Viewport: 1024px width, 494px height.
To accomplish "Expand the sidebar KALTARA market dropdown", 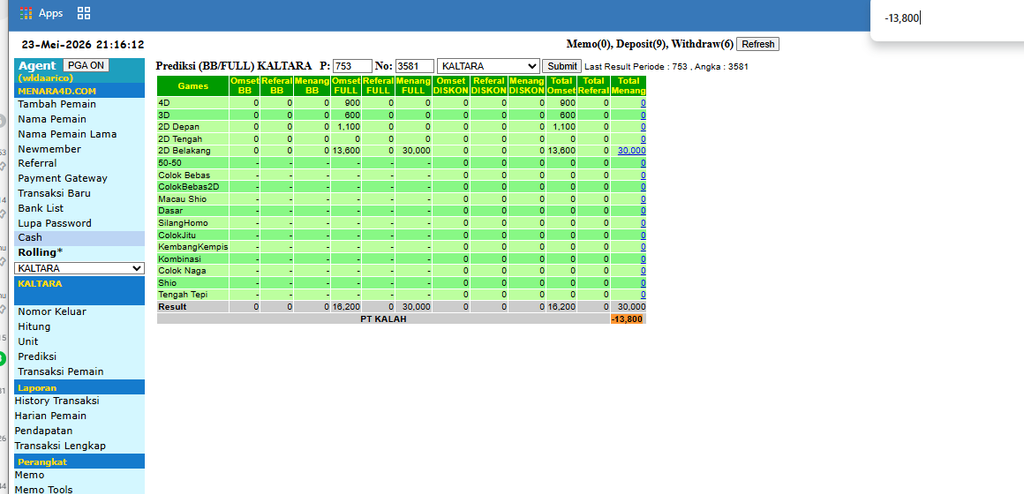I will 79,269.
